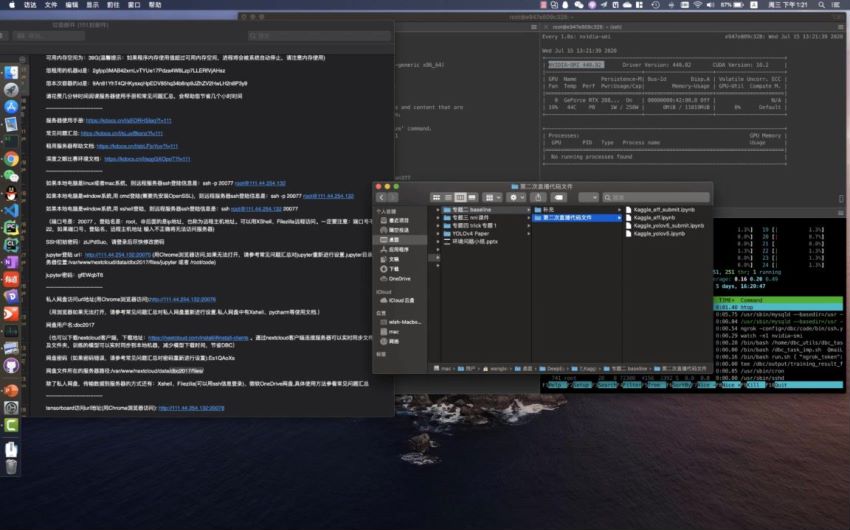Open PyCharm from the Dock
Screen dimensions: 850x530
pyautogui.click(x=11, y=228)
